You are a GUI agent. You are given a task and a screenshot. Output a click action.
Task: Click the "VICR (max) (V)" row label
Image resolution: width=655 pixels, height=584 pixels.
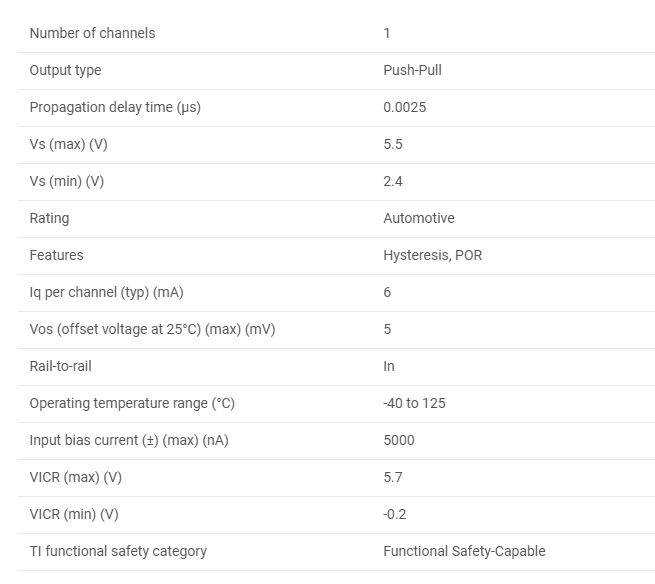click(x=75, y=477)
